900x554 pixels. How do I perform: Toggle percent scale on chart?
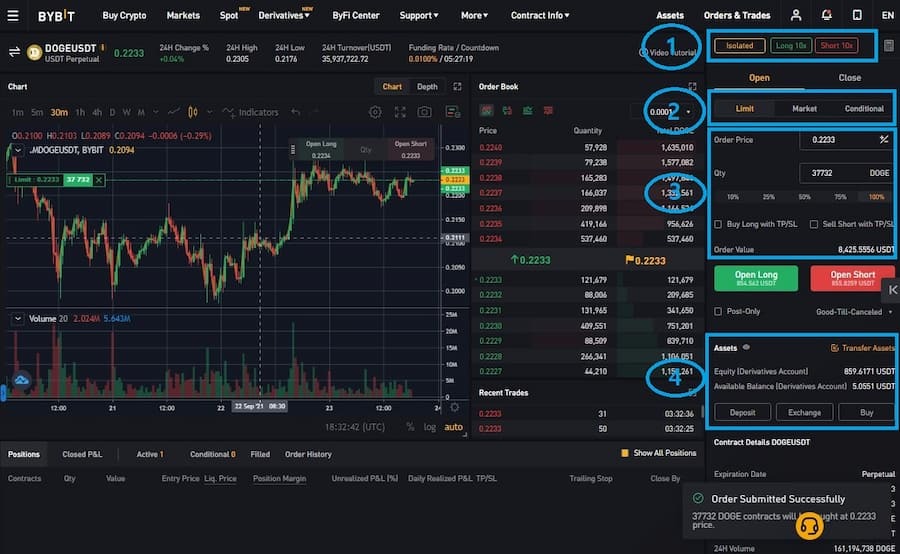tap(410, 427)
